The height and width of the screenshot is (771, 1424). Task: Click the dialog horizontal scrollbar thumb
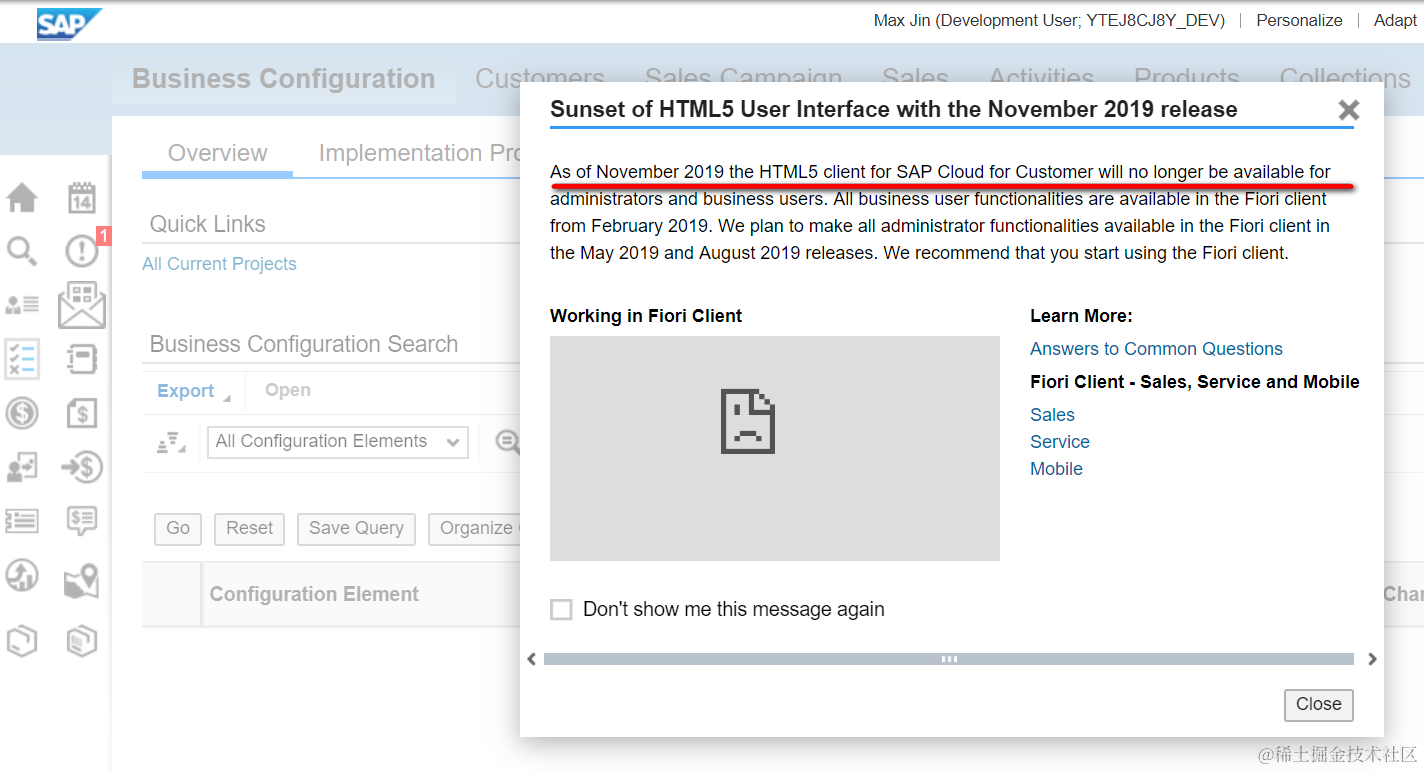click(949, 659)
